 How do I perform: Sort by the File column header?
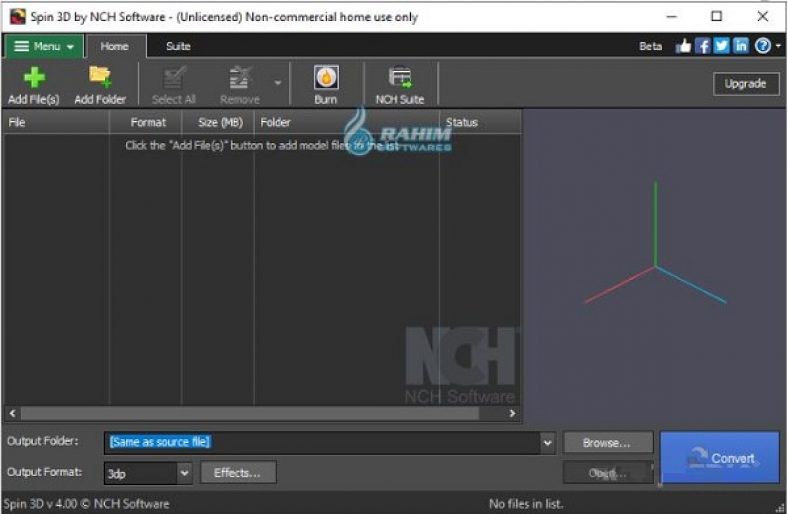point(56,122)
